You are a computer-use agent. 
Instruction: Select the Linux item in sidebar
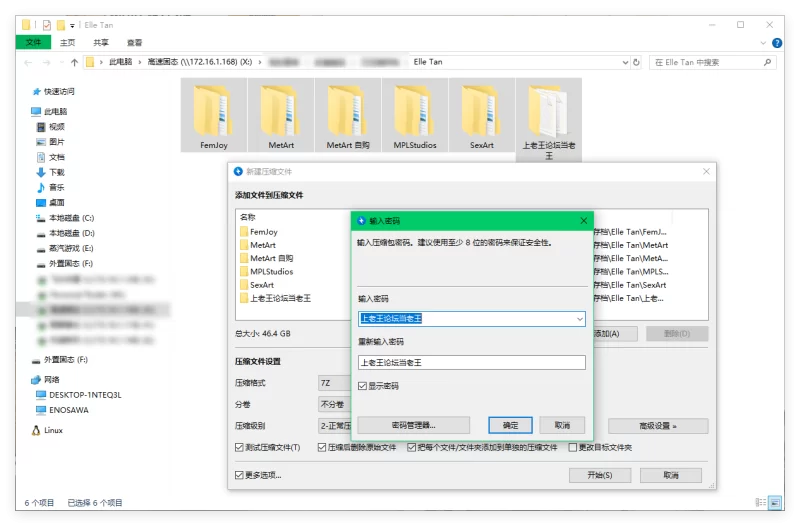point(52,430)
